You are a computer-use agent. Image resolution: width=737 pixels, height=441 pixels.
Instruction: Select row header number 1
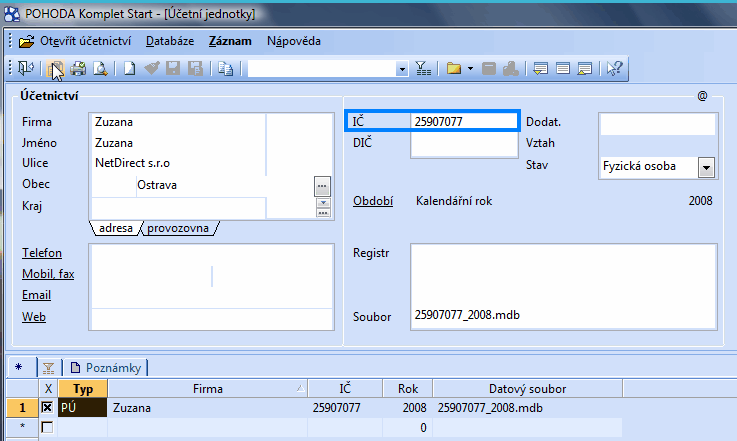point(22,408)
